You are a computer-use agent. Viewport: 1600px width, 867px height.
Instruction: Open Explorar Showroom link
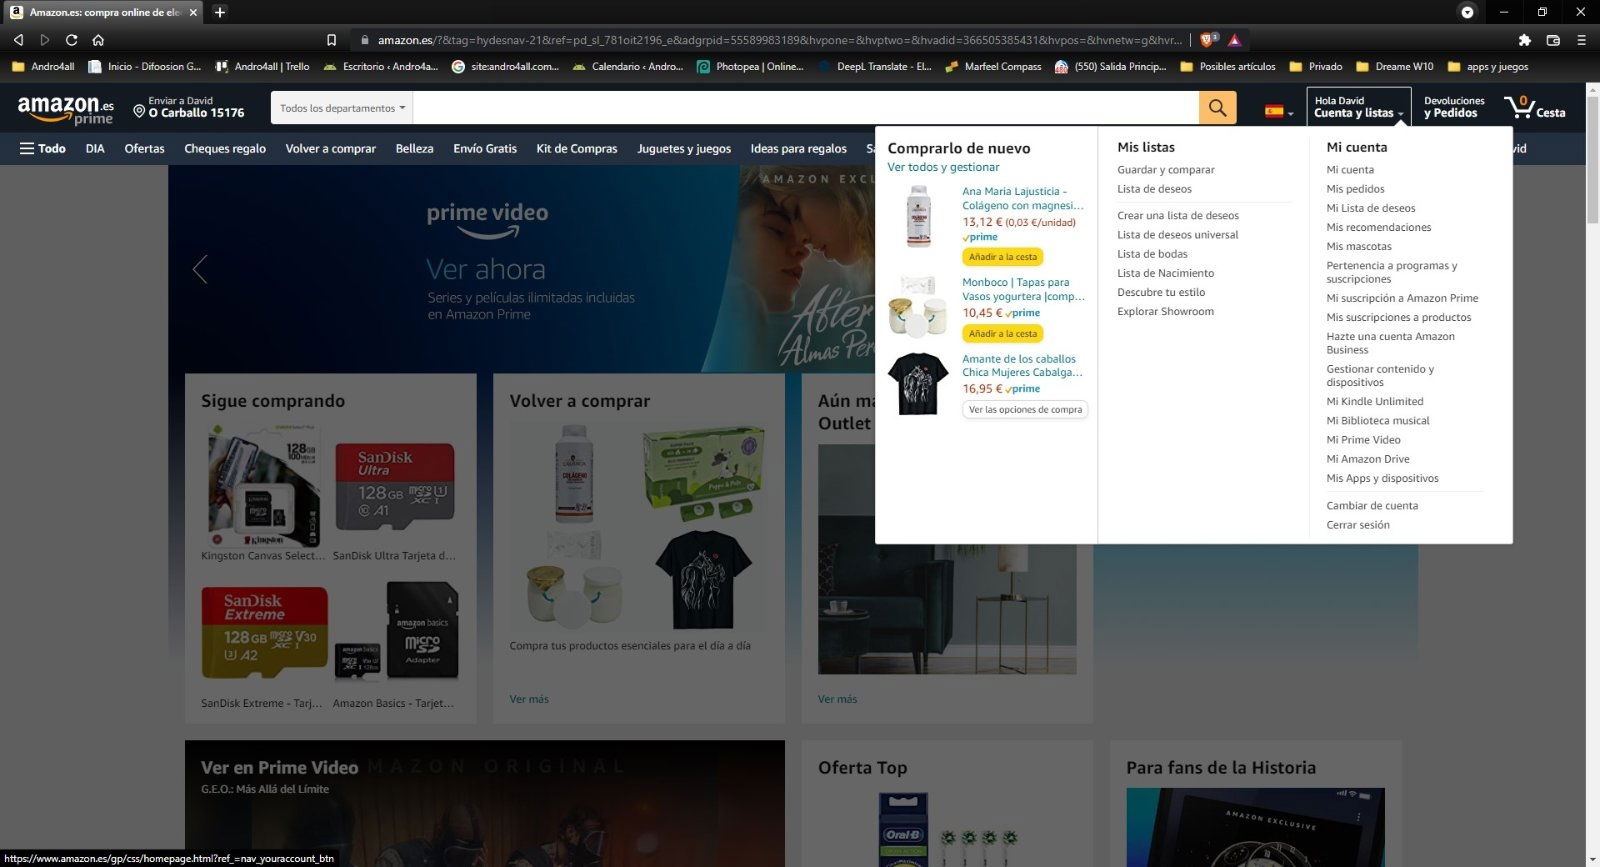tap(1165, 311)
